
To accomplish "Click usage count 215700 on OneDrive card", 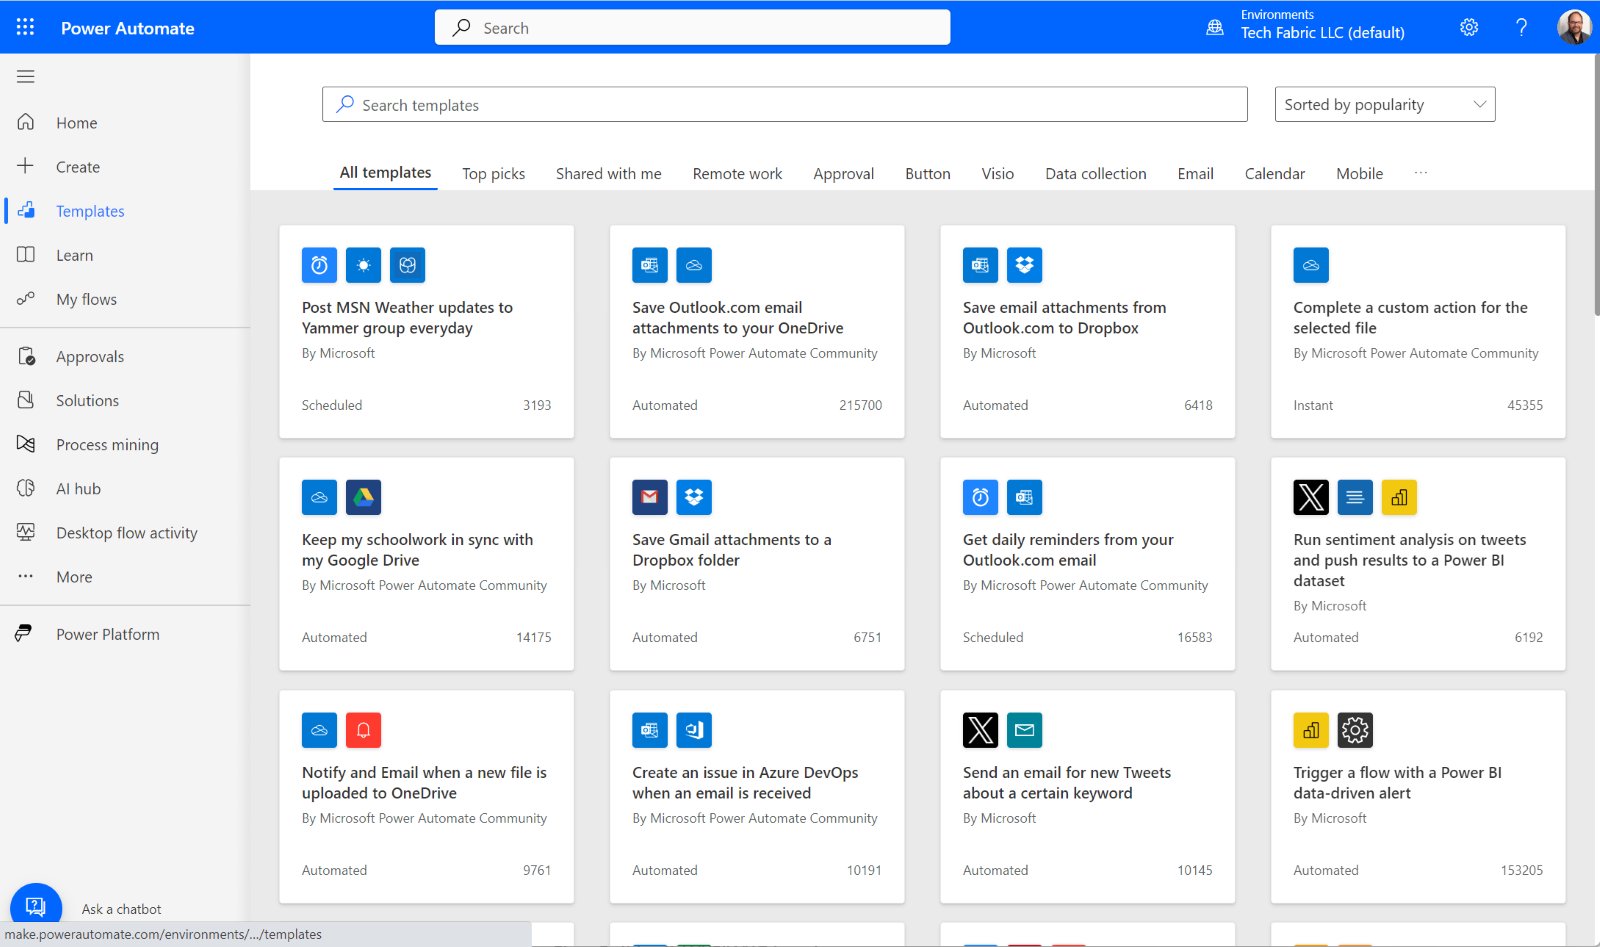I will 861,405.
